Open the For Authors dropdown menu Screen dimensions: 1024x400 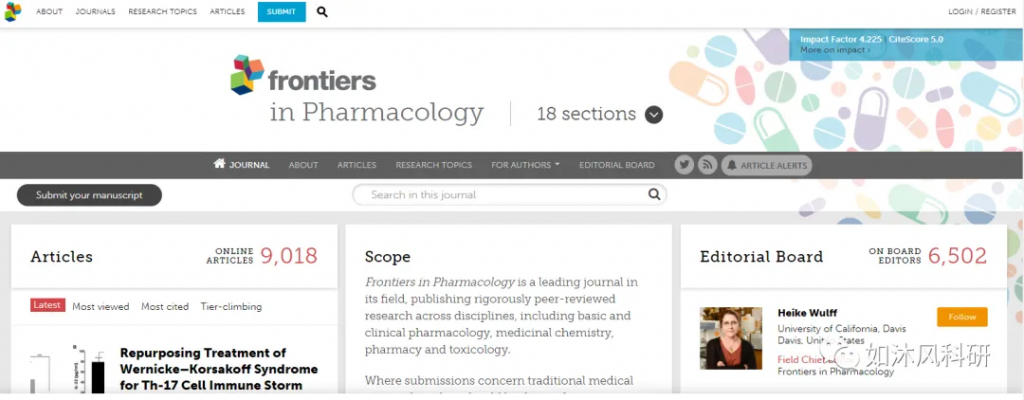[x=525, y=165]
